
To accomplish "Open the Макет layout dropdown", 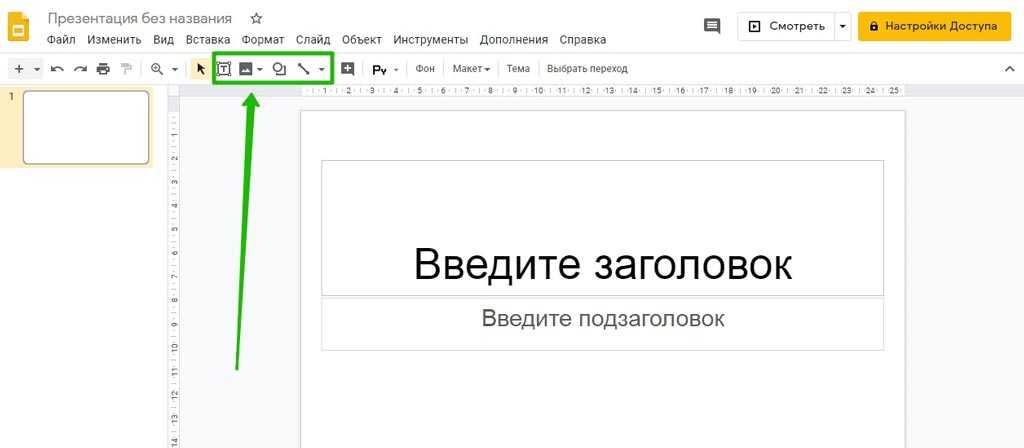I will pos(471,69).
